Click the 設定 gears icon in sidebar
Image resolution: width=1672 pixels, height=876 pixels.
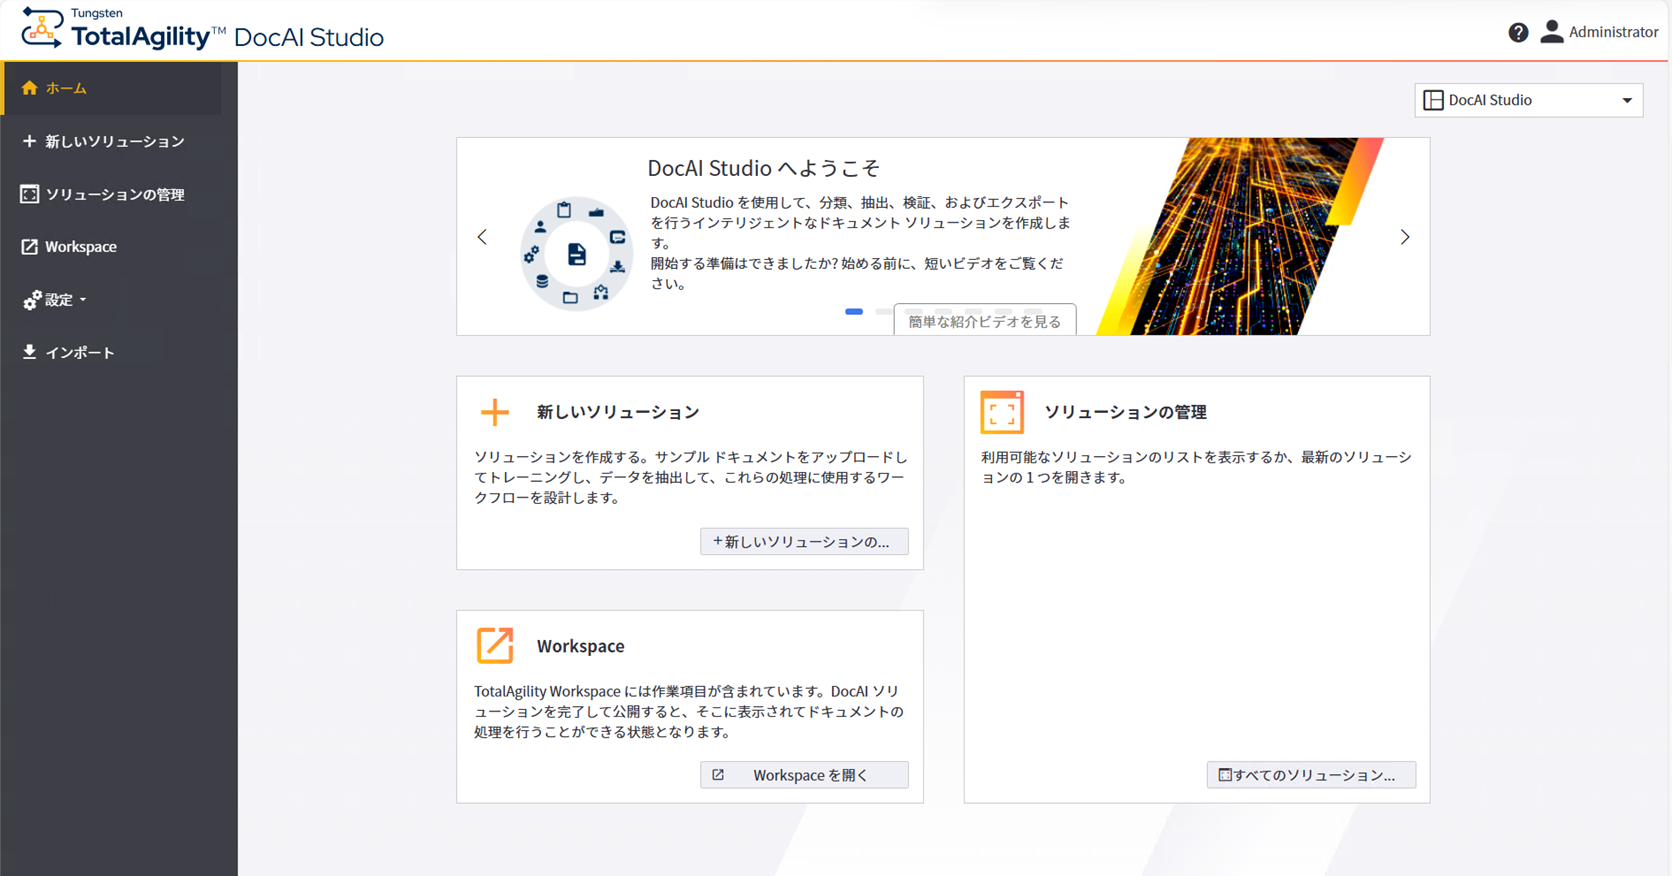point(32,300)
